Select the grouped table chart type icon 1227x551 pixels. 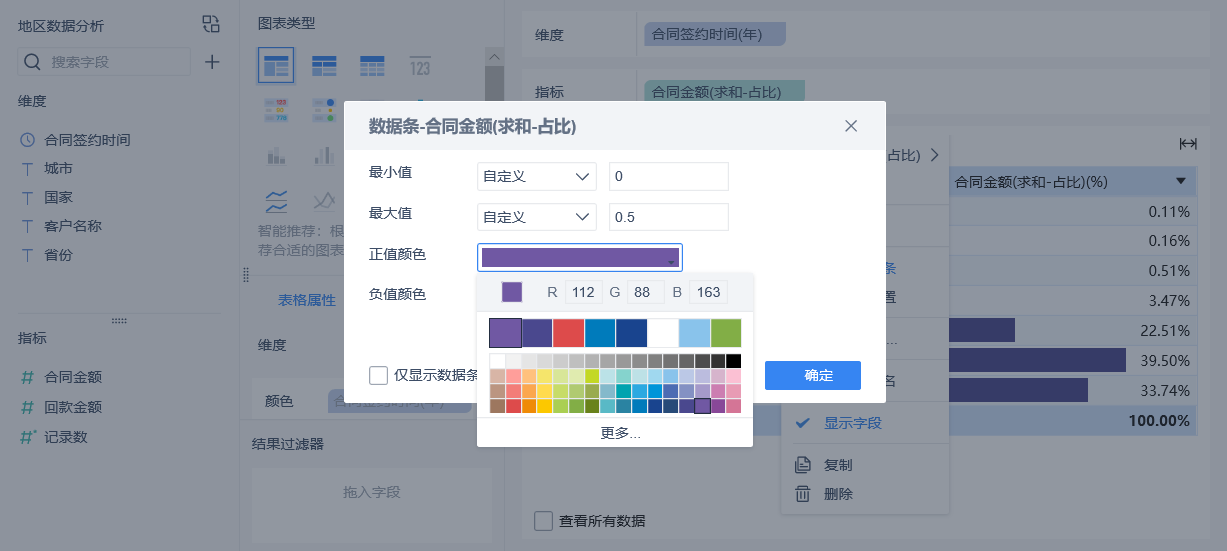[275, 67]
